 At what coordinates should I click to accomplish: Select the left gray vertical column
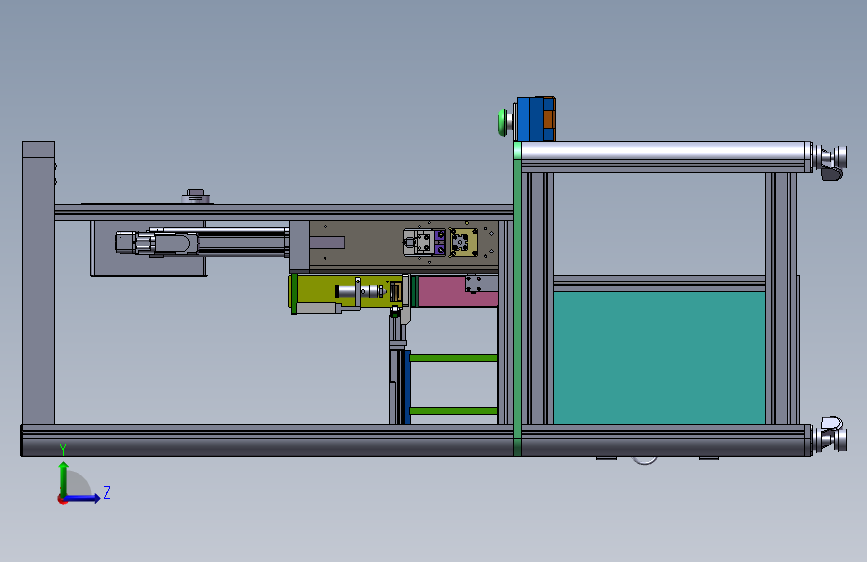(38, 283)
